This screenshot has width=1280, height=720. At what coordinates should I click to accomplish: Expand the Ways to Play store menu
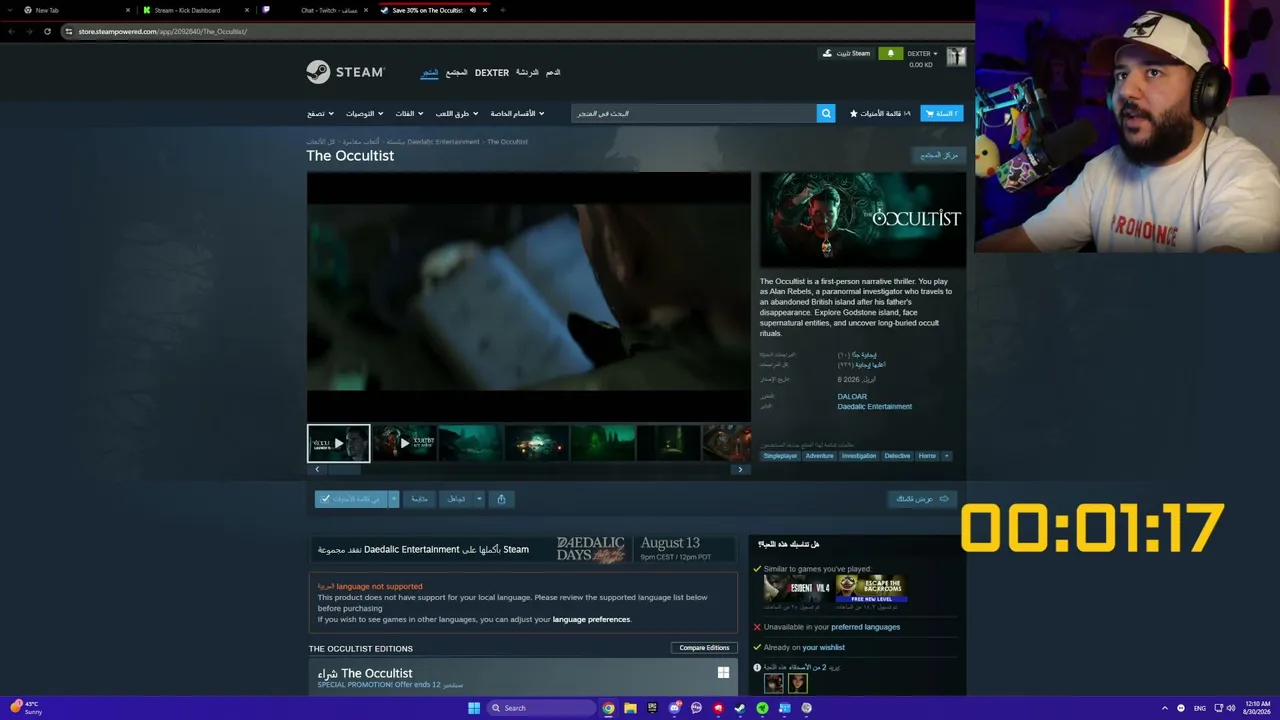click(x=456, y=113)
